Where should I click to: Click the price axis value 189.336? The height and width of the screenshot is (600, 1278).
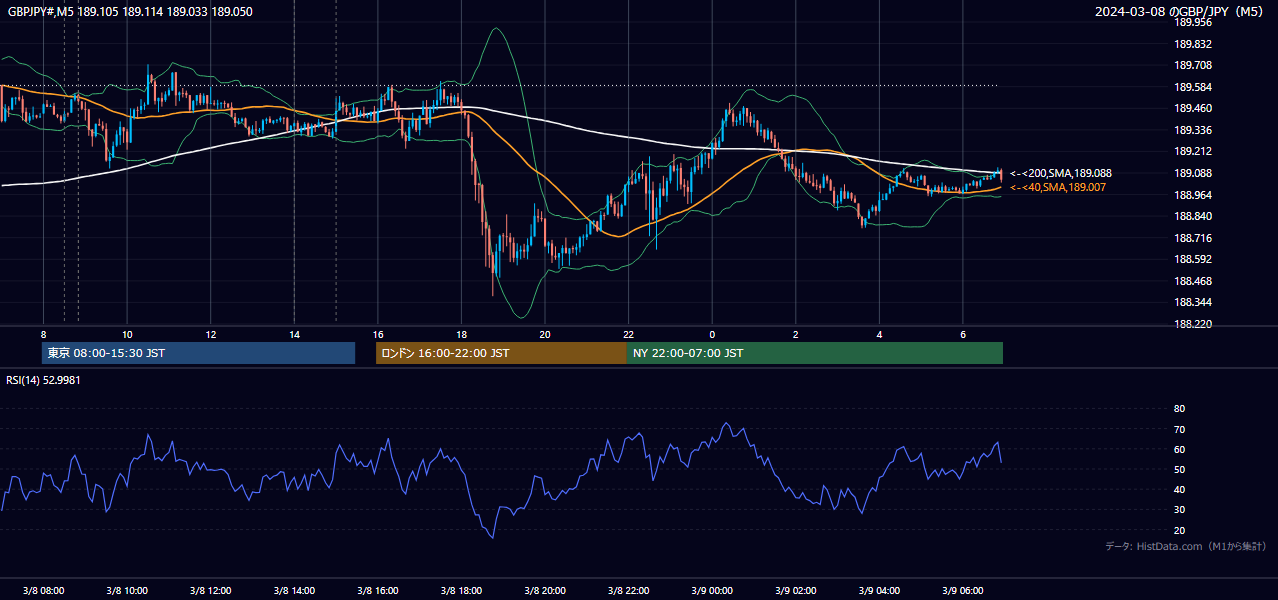1193,130
